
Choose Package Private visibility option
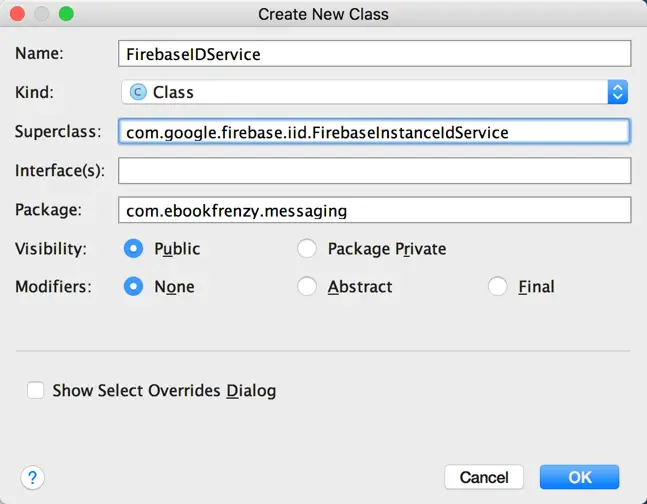(x=308, y=248)
